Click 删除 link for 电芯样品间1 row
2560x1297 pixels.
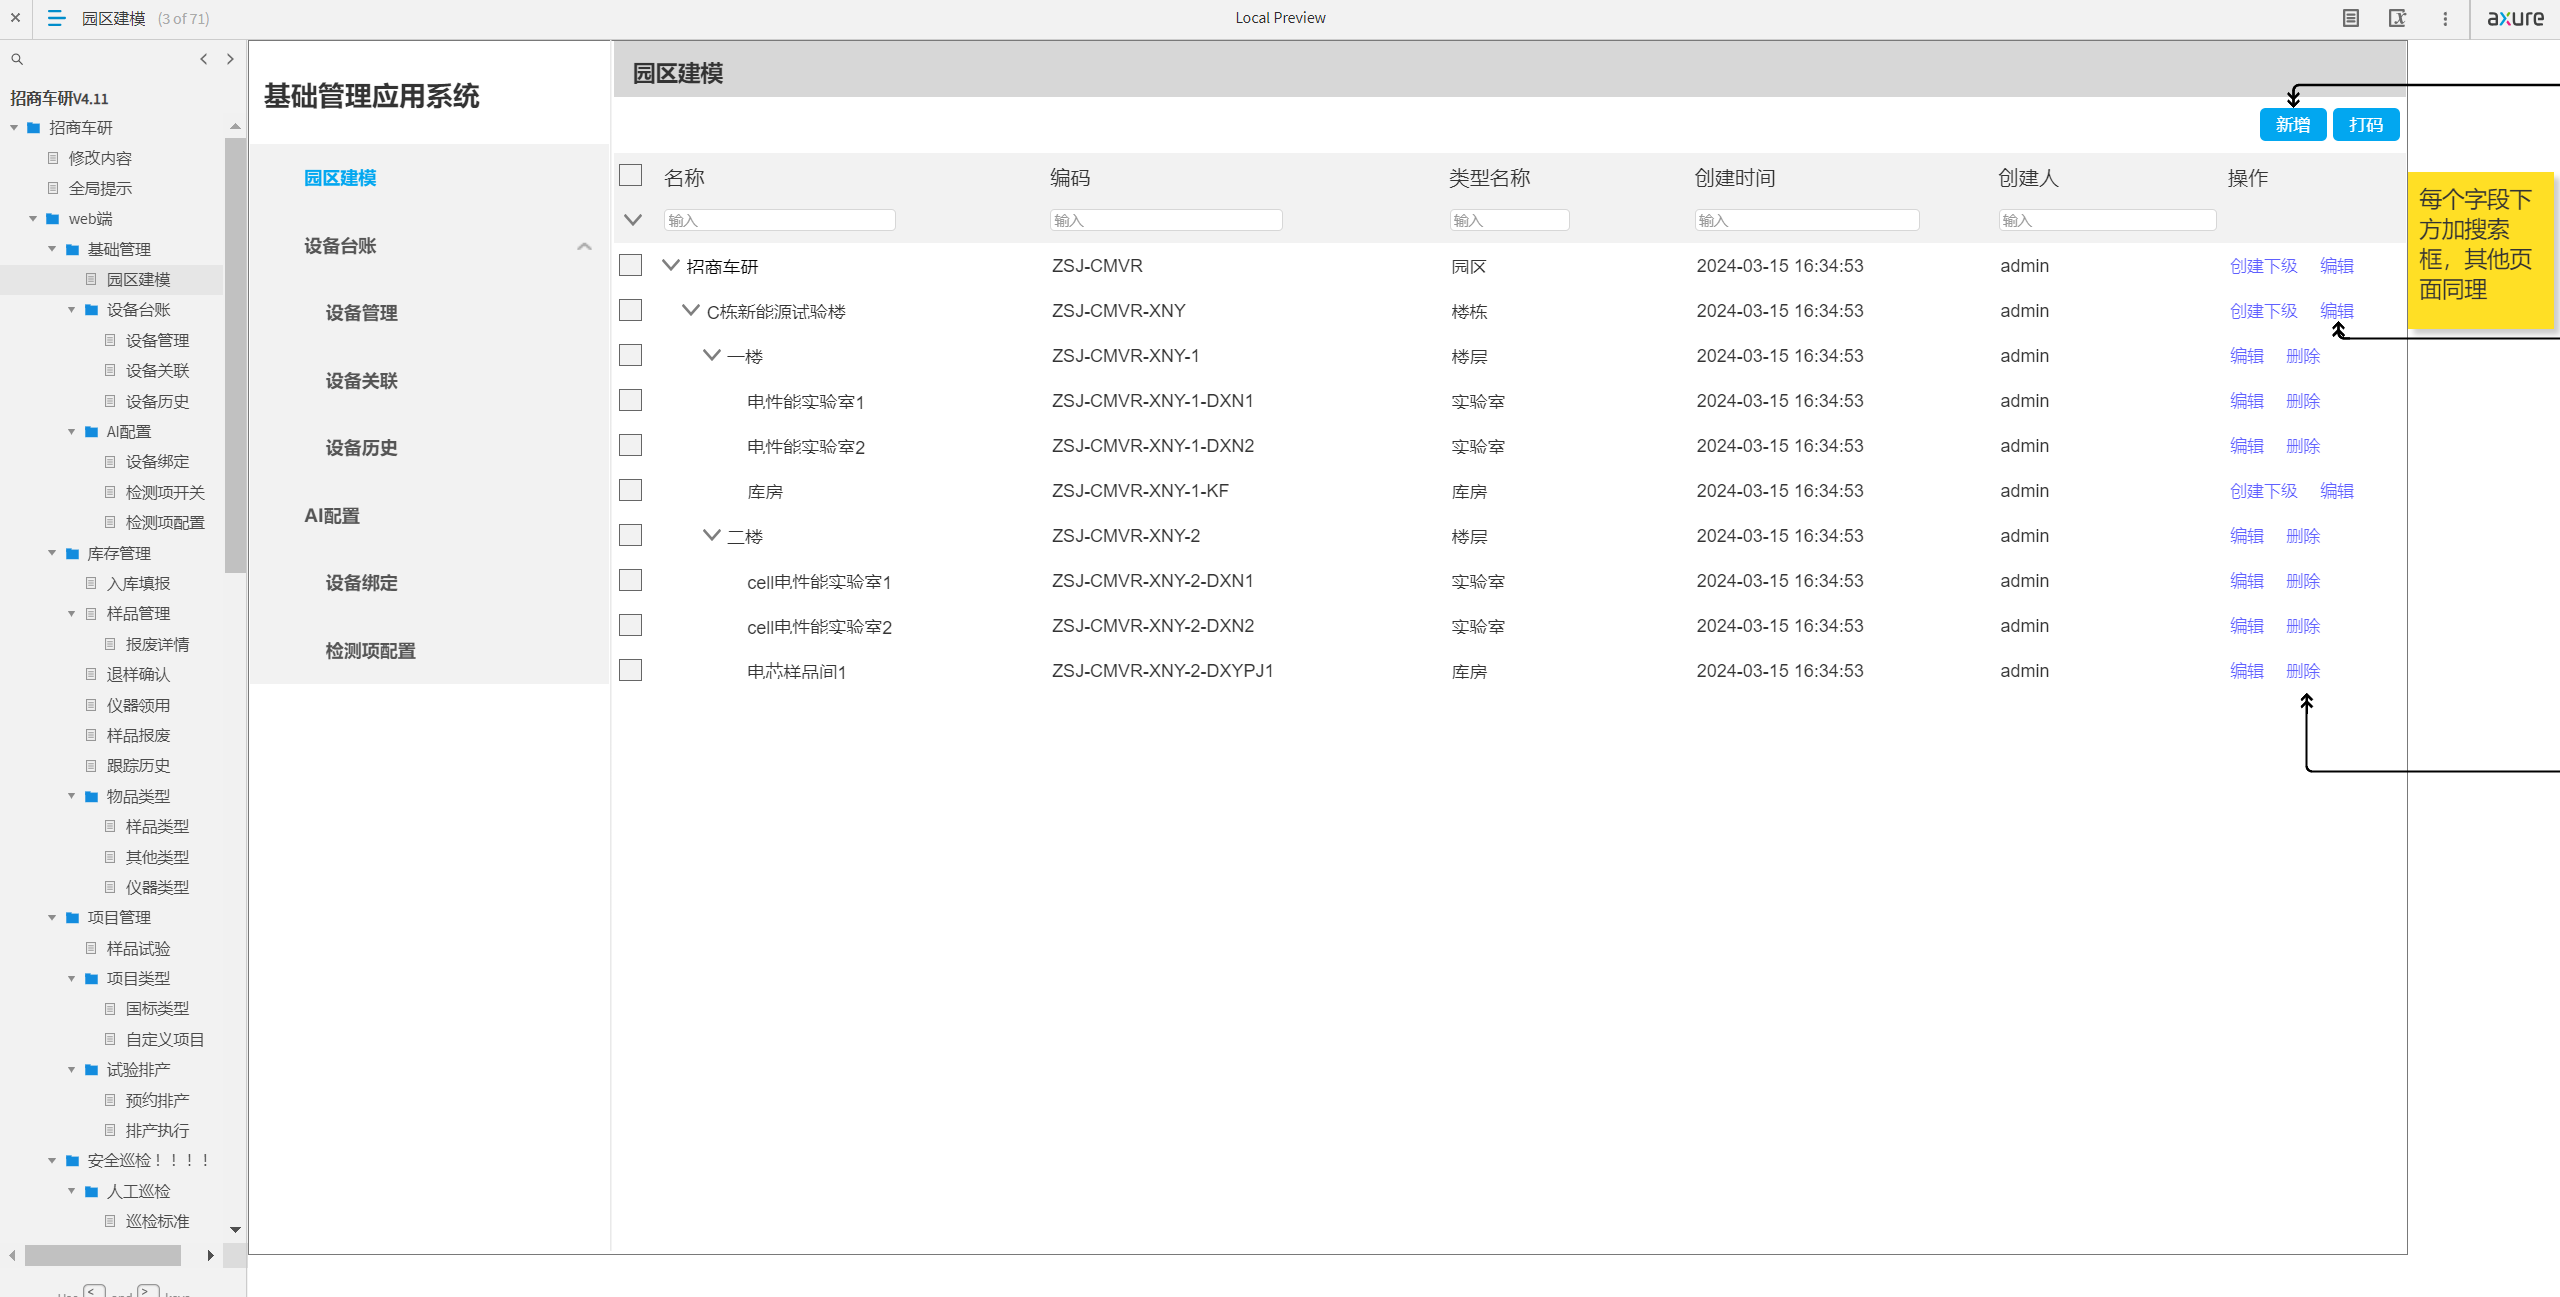2303,671
